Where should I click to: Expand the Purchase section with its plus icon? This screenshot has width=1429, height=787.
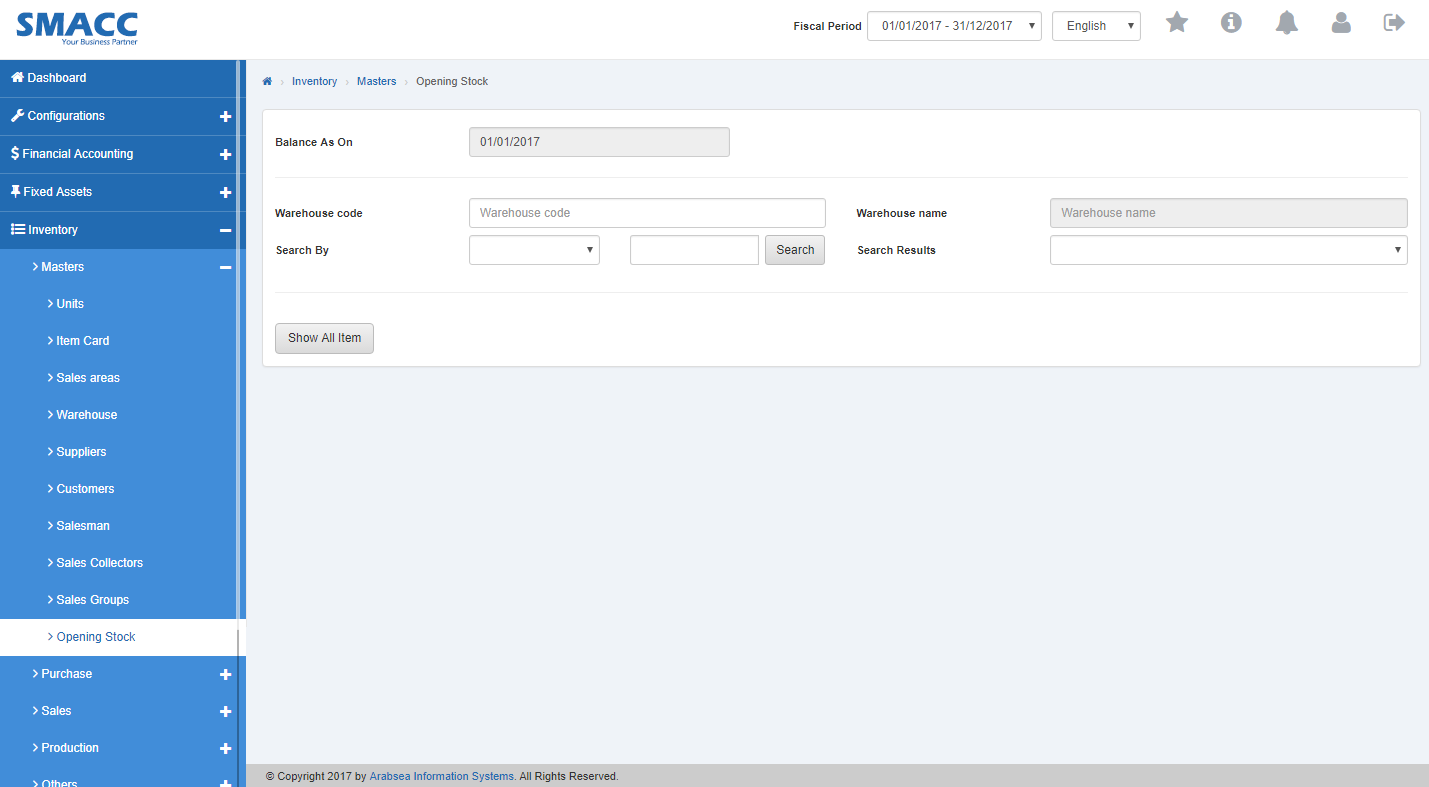tap(226, 674)
